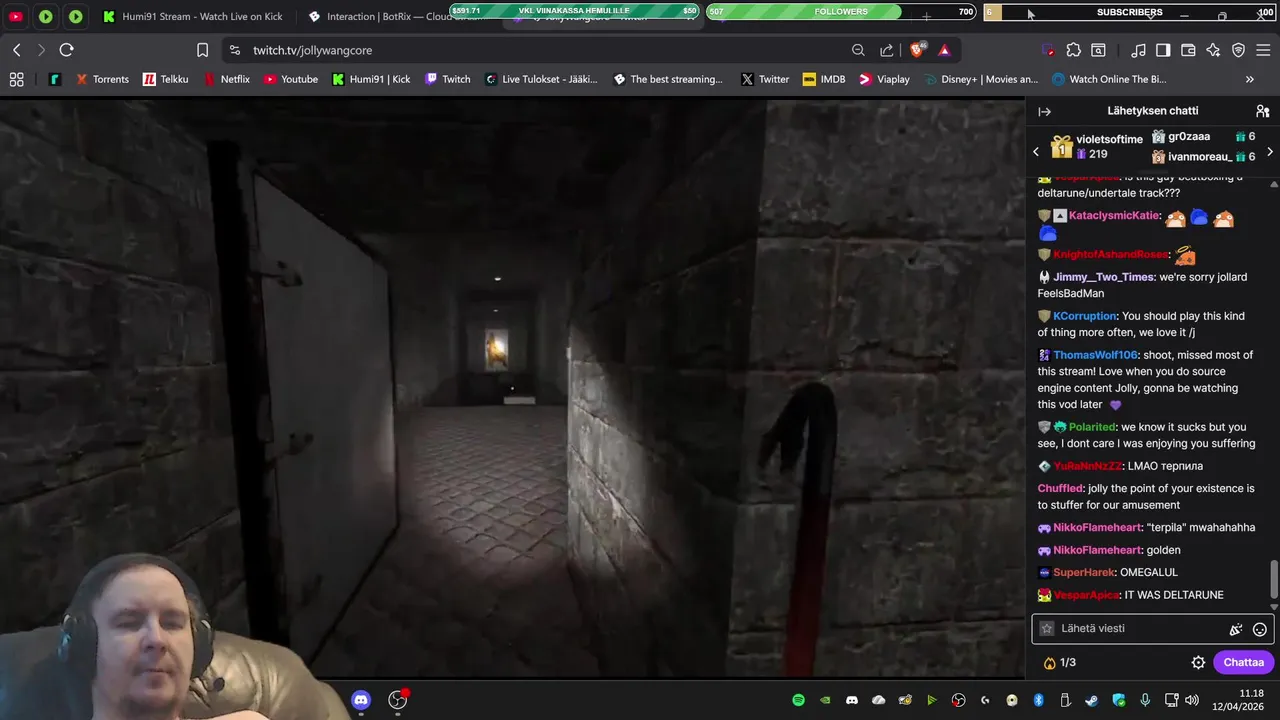Open the zoom magnifier icon in address bar
The image size is (1280, 720).
click(x=858, y=50)
